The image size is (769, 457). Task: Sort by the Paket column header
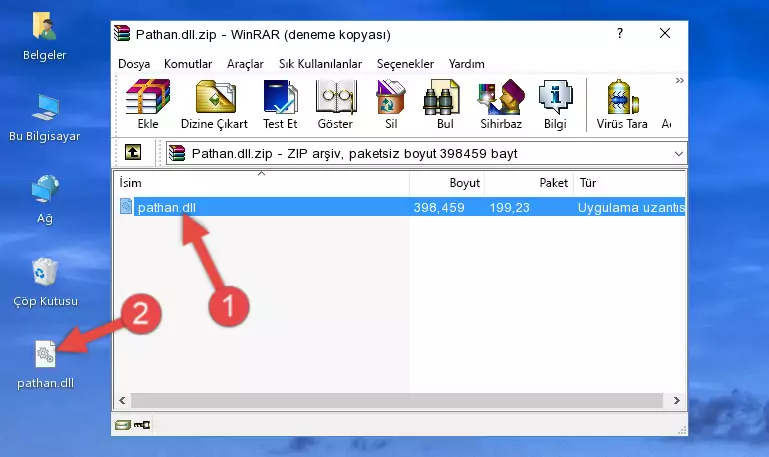click(x=529, y=183)
